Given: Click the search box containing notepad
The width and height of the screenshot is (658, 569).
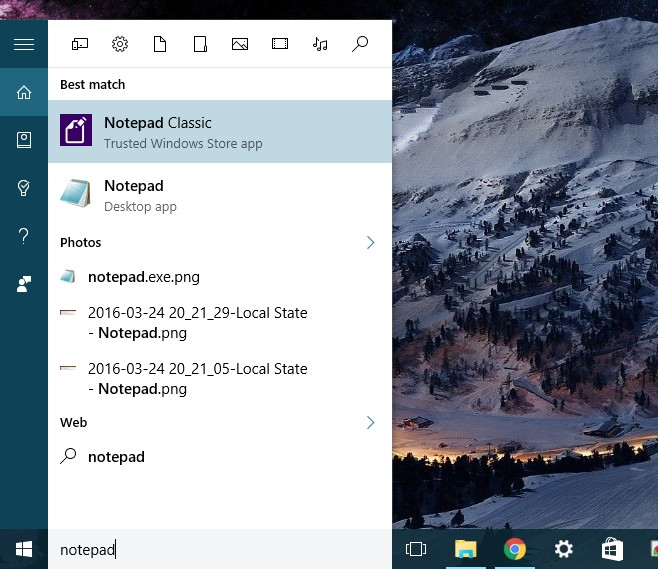Looking at the screenshot, I should point(220,549).
